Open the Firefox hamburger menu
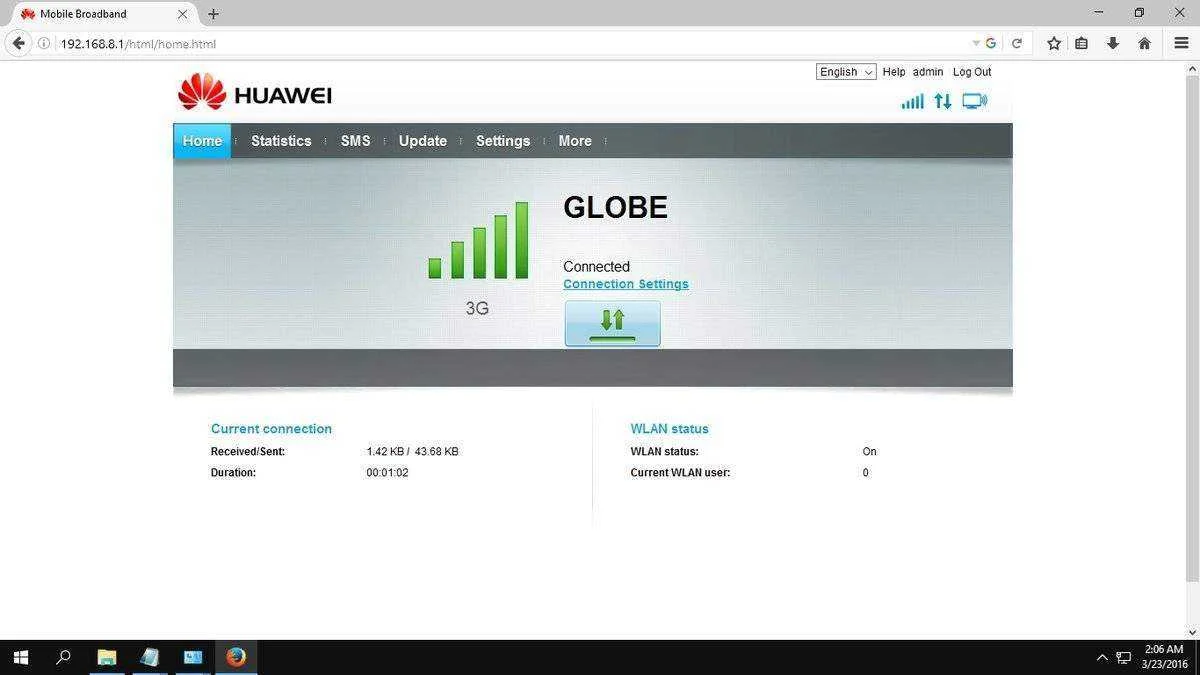The width and height of the screenshot is (1200, 675). [1181, 43]
